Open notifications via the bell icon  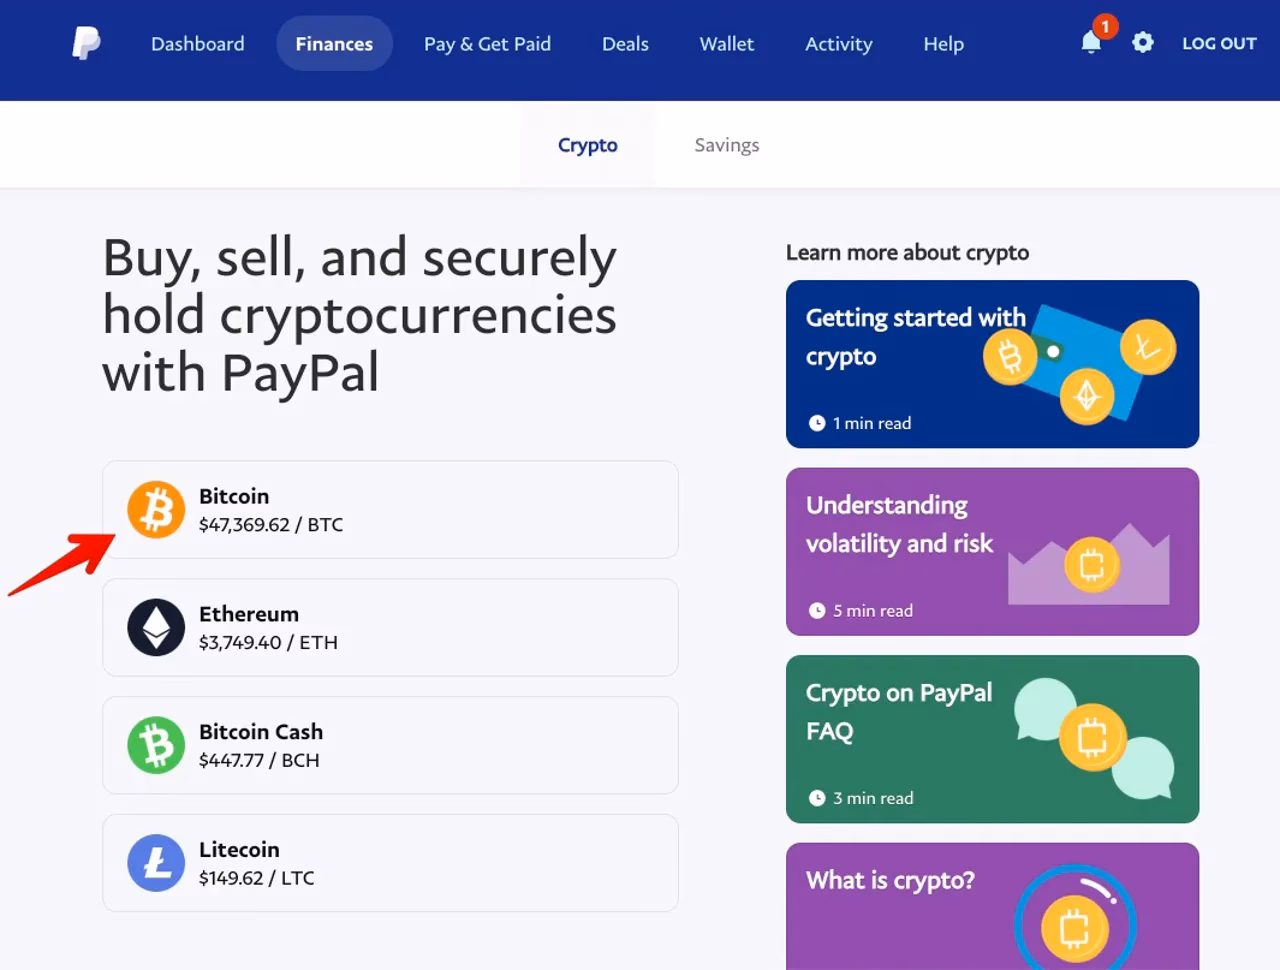pyautogui.click(x=1091, y=44)
